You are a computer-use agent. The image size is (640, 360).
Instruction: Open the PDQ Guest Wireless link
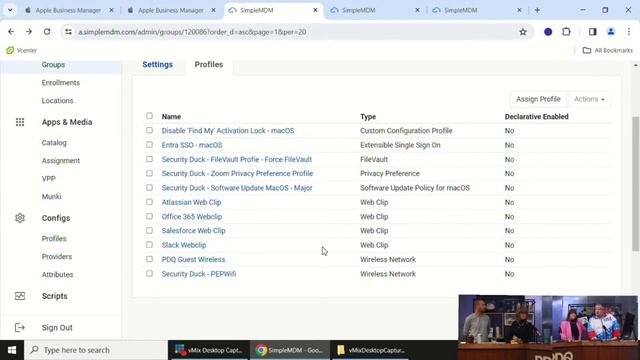click(193, 259)
